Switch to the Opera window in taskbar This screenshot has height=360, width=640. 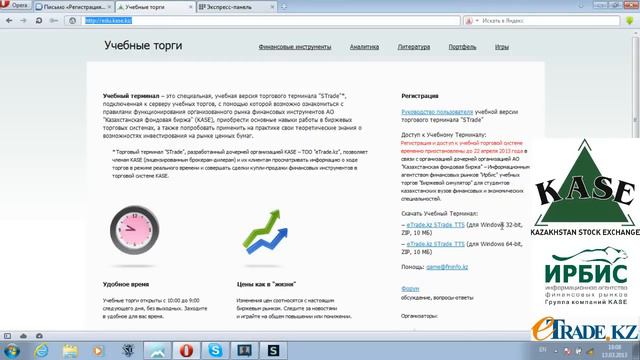click(x=186, y=351)
